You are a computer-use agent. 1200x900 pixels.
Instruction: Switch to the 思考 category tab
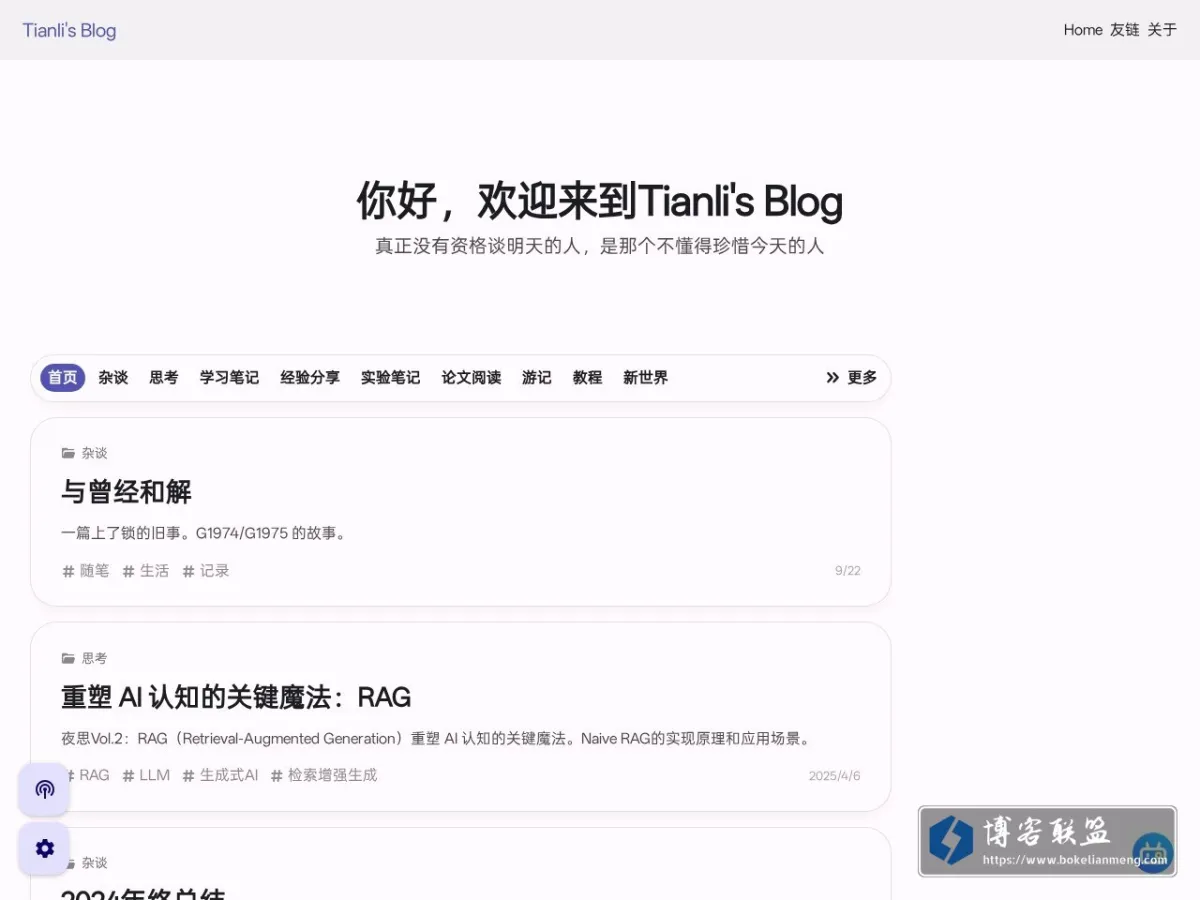tap(164, 377)
